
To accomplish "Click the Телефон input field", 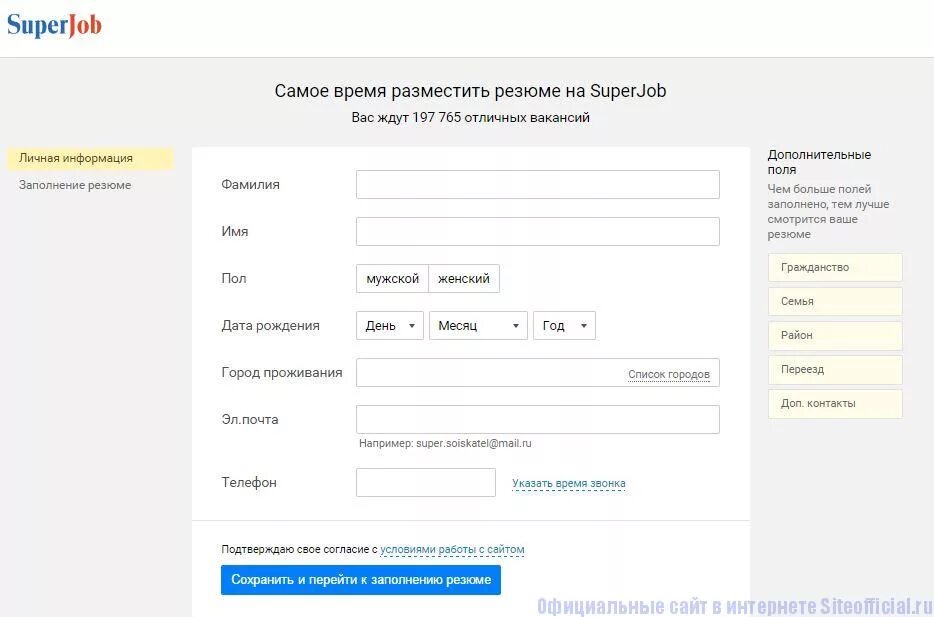I will [x=425, y=483].
